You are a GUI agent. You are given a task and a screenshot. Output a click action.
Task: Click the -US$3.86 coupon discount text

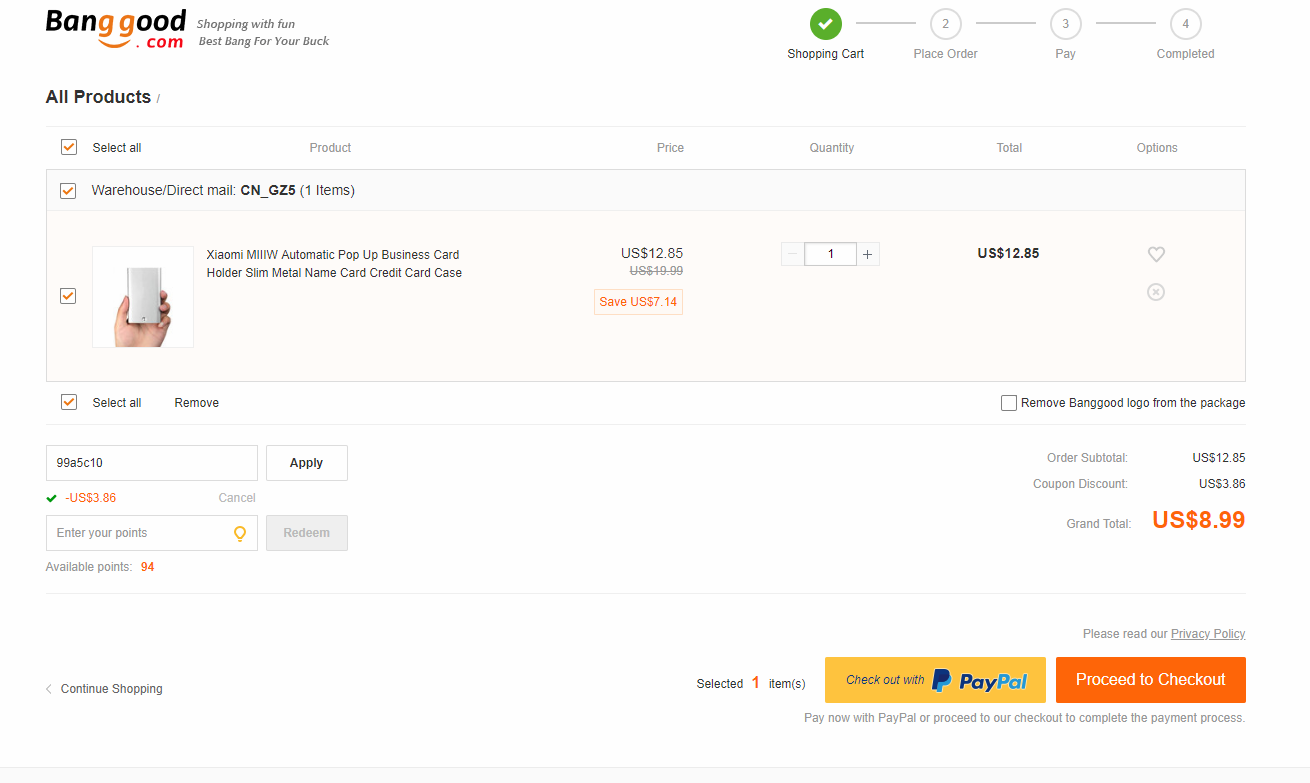pyautogui.click(x=91, y=498)
